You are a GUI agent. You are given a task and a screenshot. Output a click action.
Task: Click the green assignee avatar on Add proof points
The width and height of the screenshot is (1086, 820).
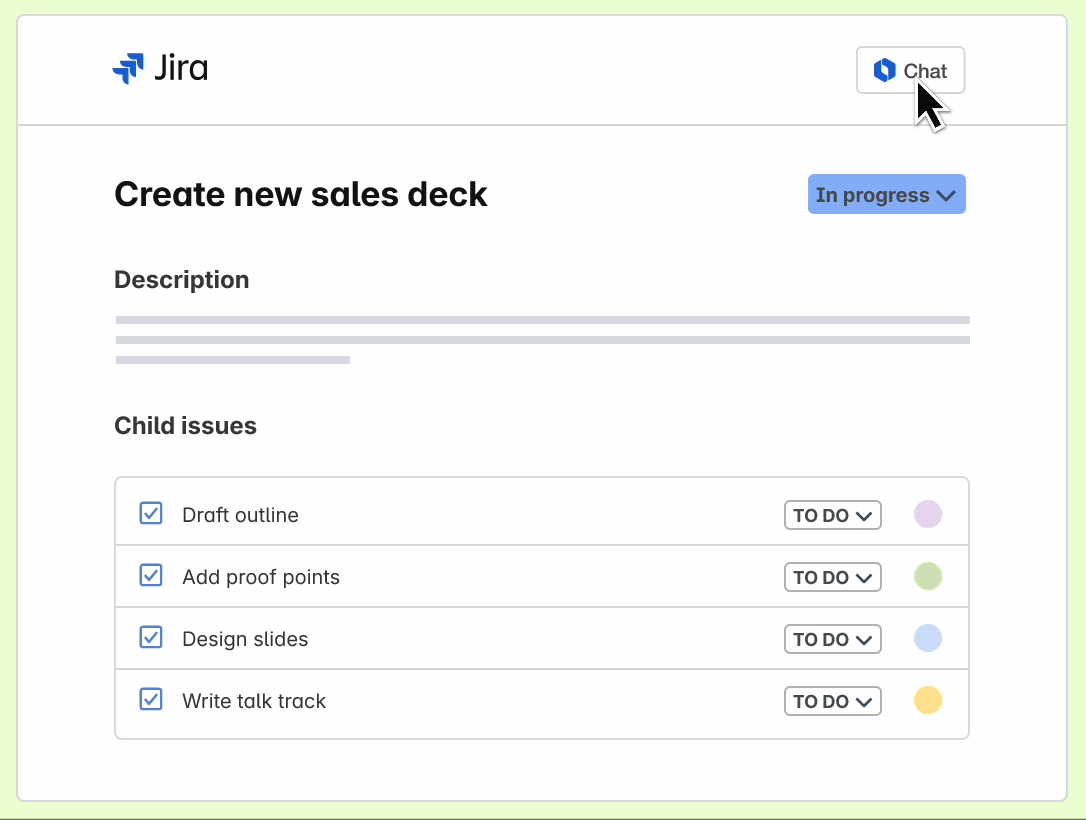click(x=928, y=577)
